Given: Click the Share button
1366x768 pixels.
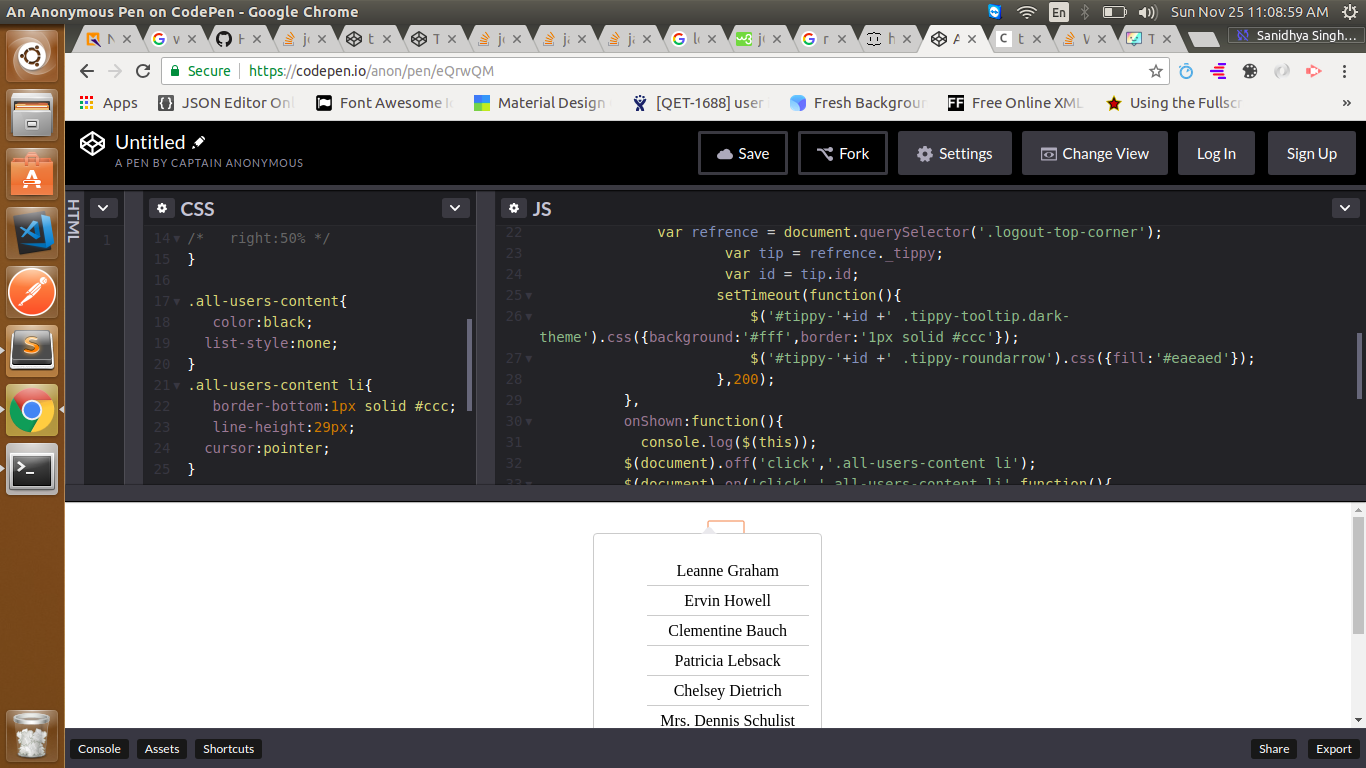Looking at the screenshot, I should (1274, 749).
